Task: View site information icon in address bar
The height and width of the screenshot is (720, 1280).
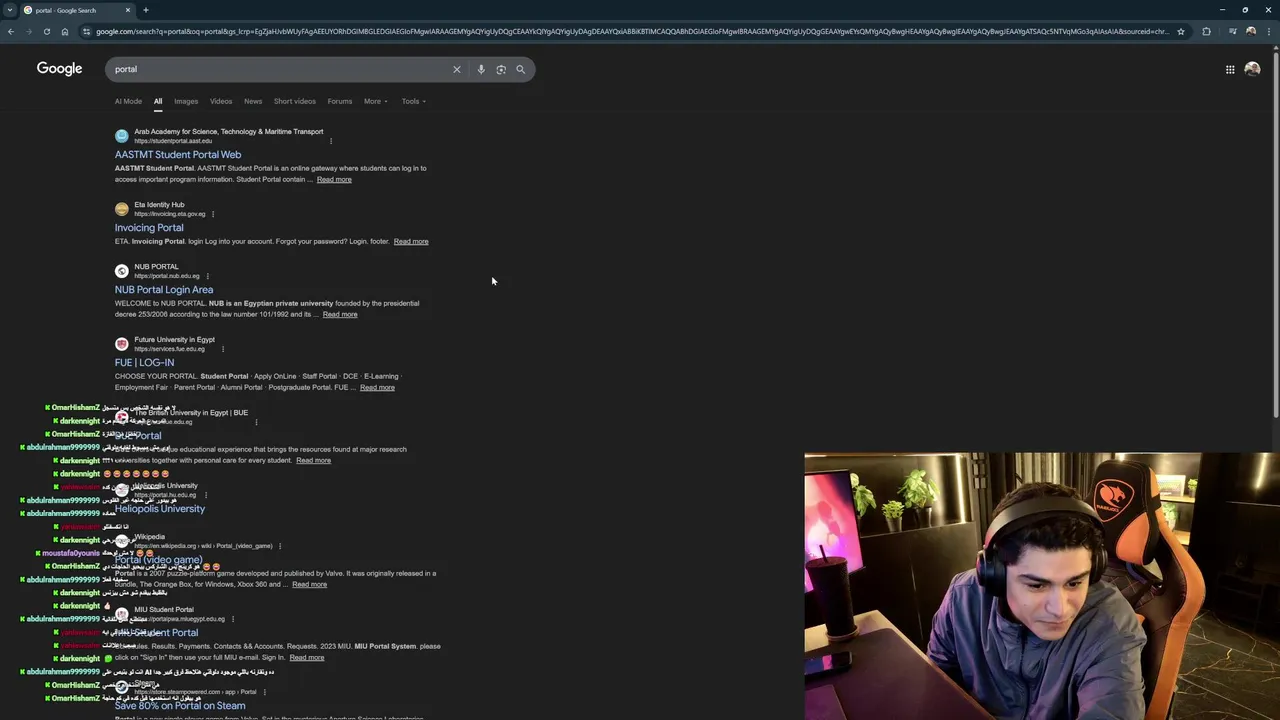Action: (87, 31)
